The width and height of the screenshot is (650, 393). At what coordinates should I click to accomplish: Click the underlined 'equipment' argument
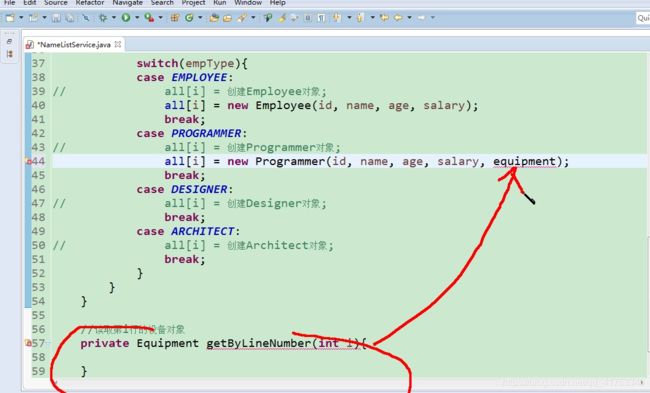pyautogui.click(x=524, y=161)
